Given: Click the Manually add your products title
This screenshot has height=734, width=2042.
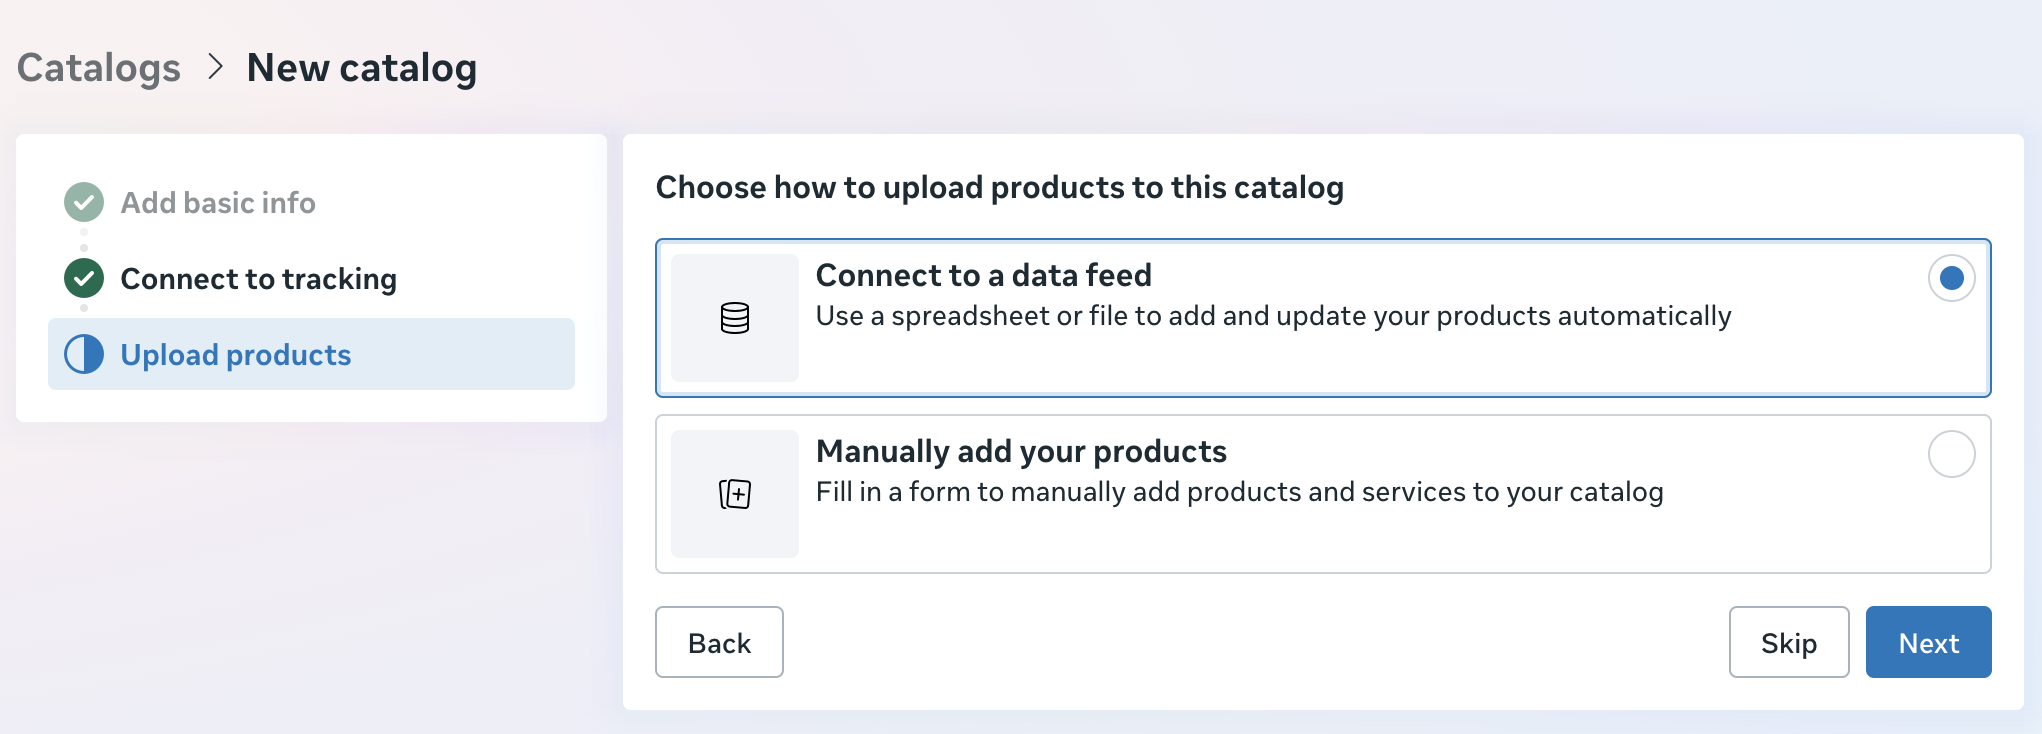Looking at the screenshot, I should click(1021, 451).
